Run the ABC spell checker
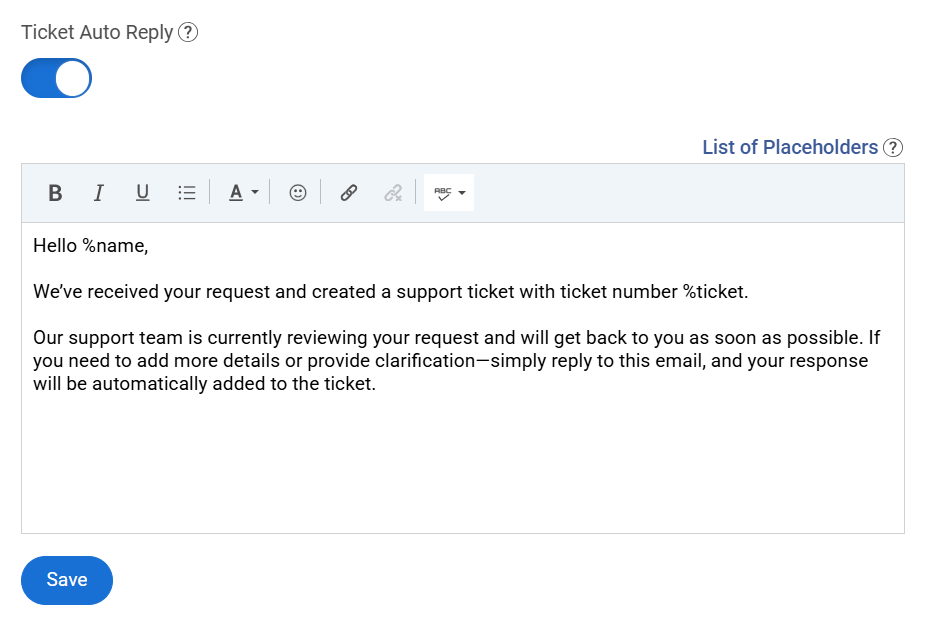 tap(442, 192)
